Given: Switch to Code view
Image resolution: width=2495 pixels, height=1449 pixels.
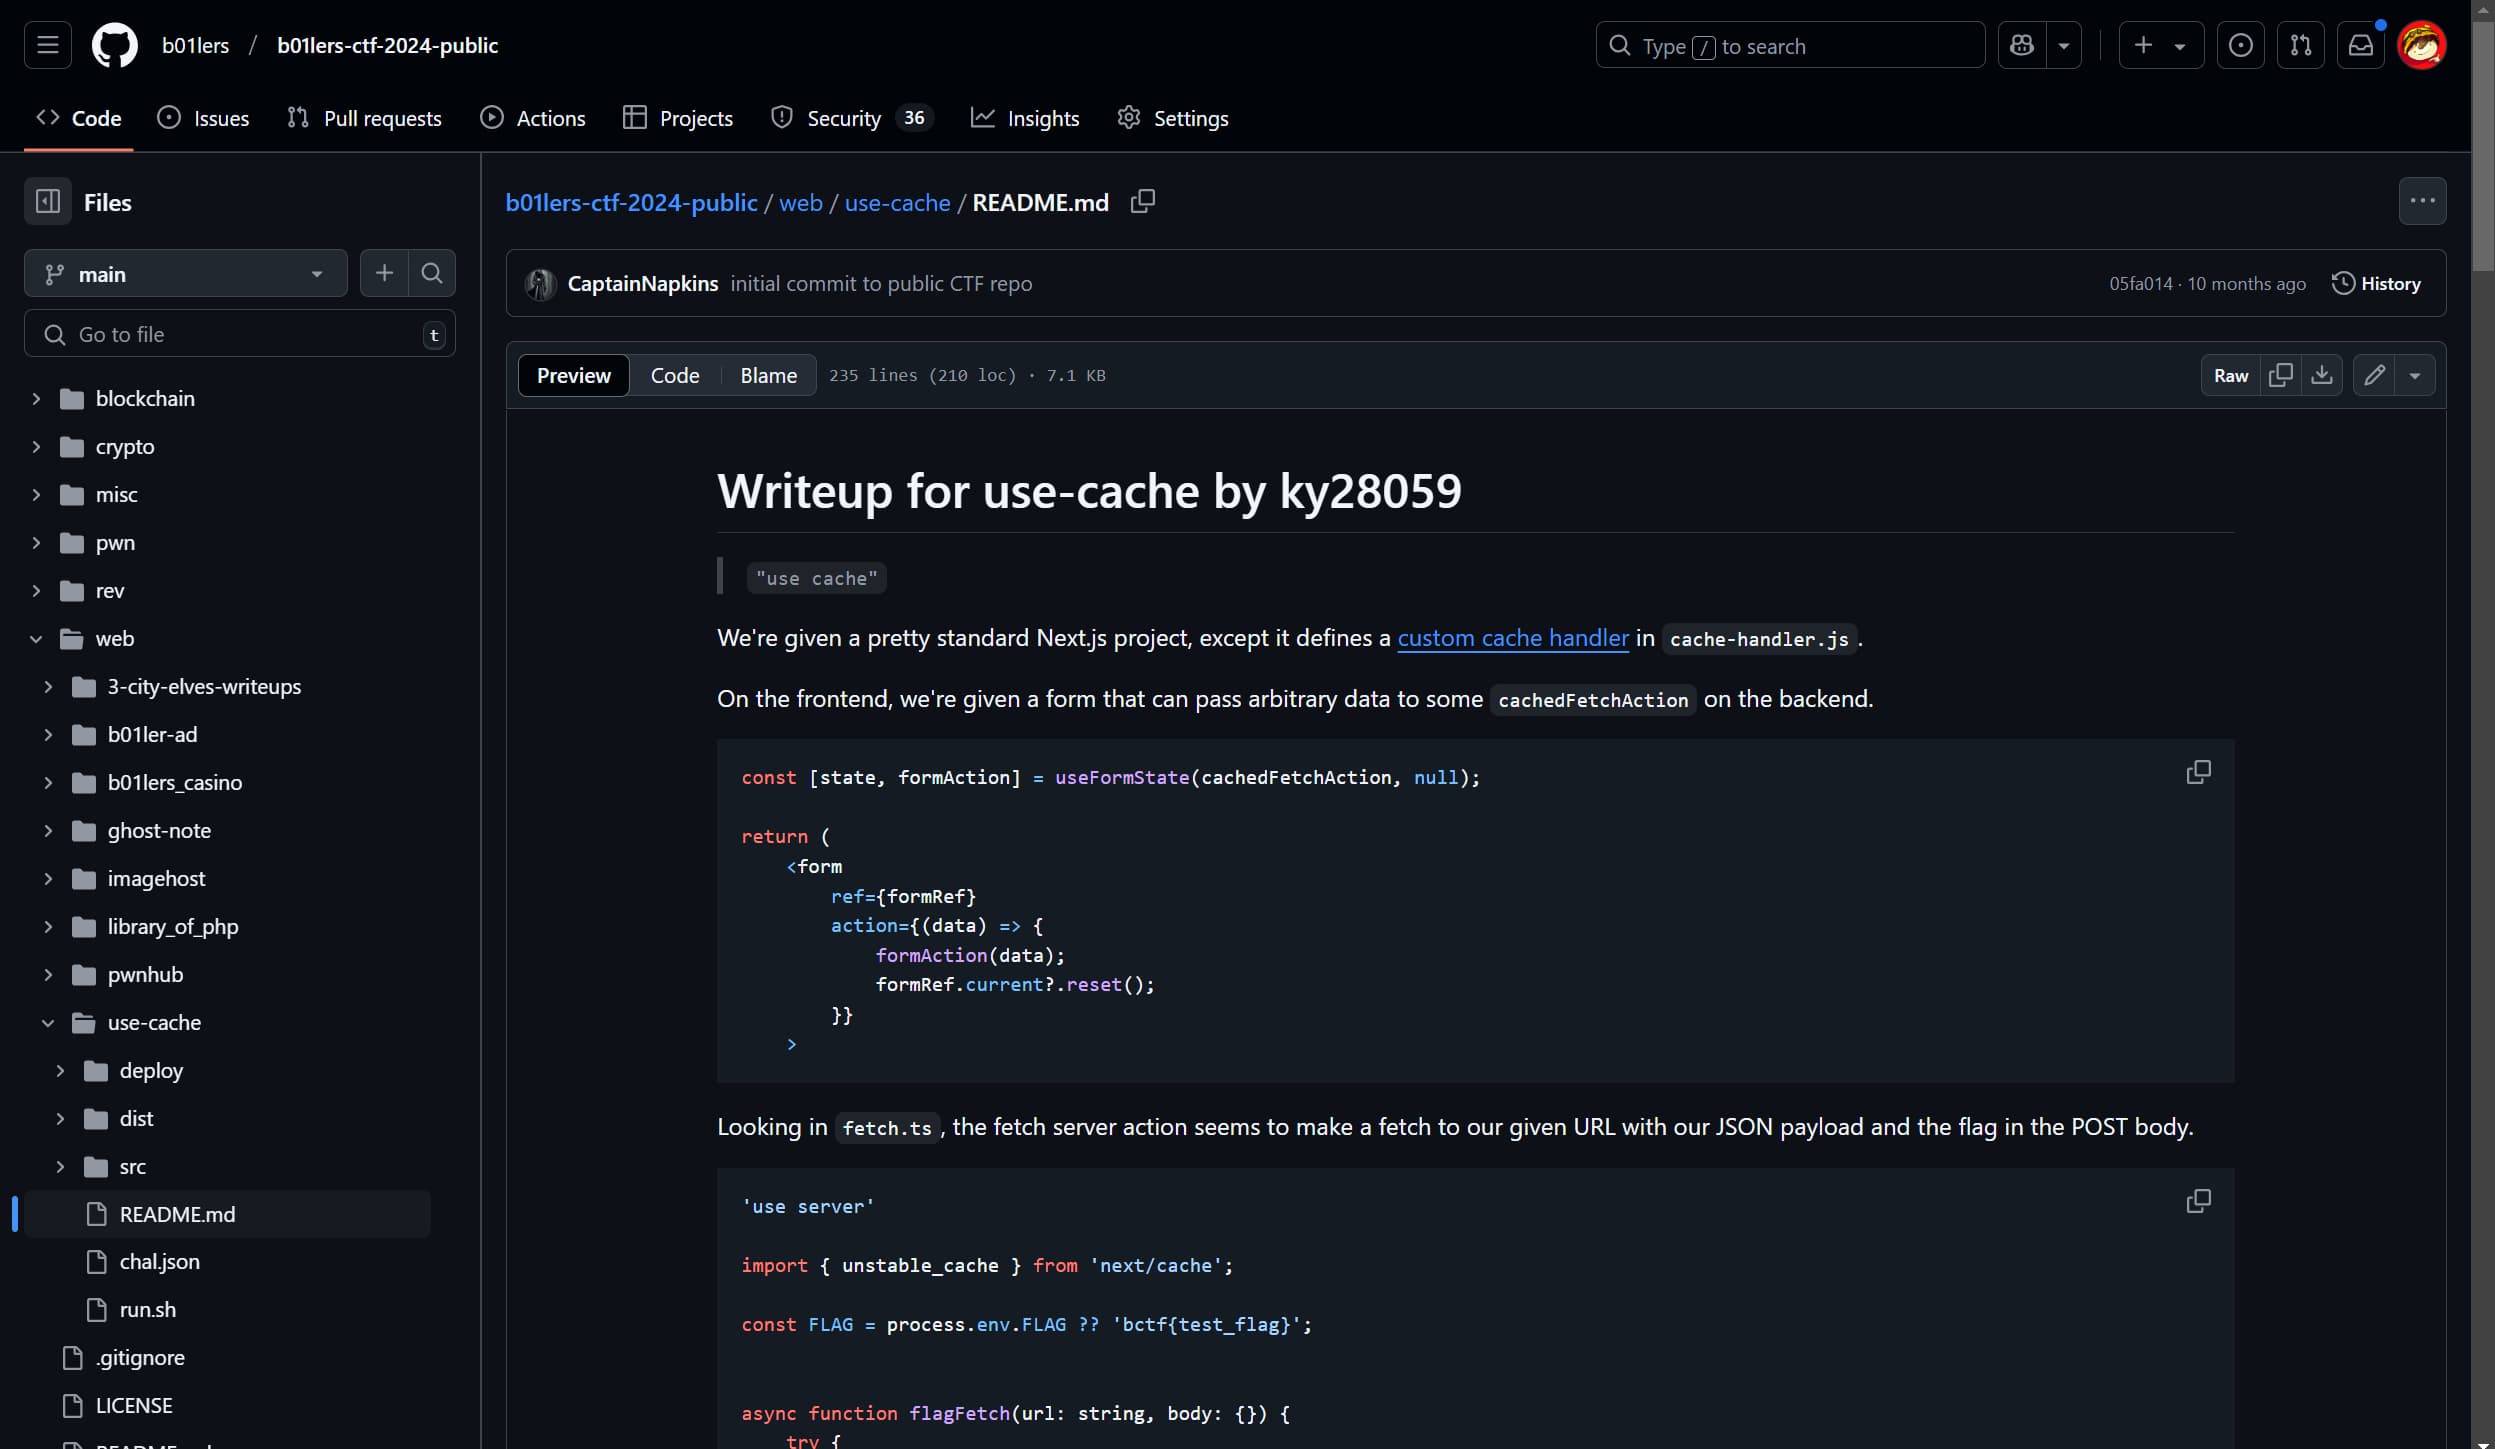Looking at the screenshot, I should coord(675,375).
